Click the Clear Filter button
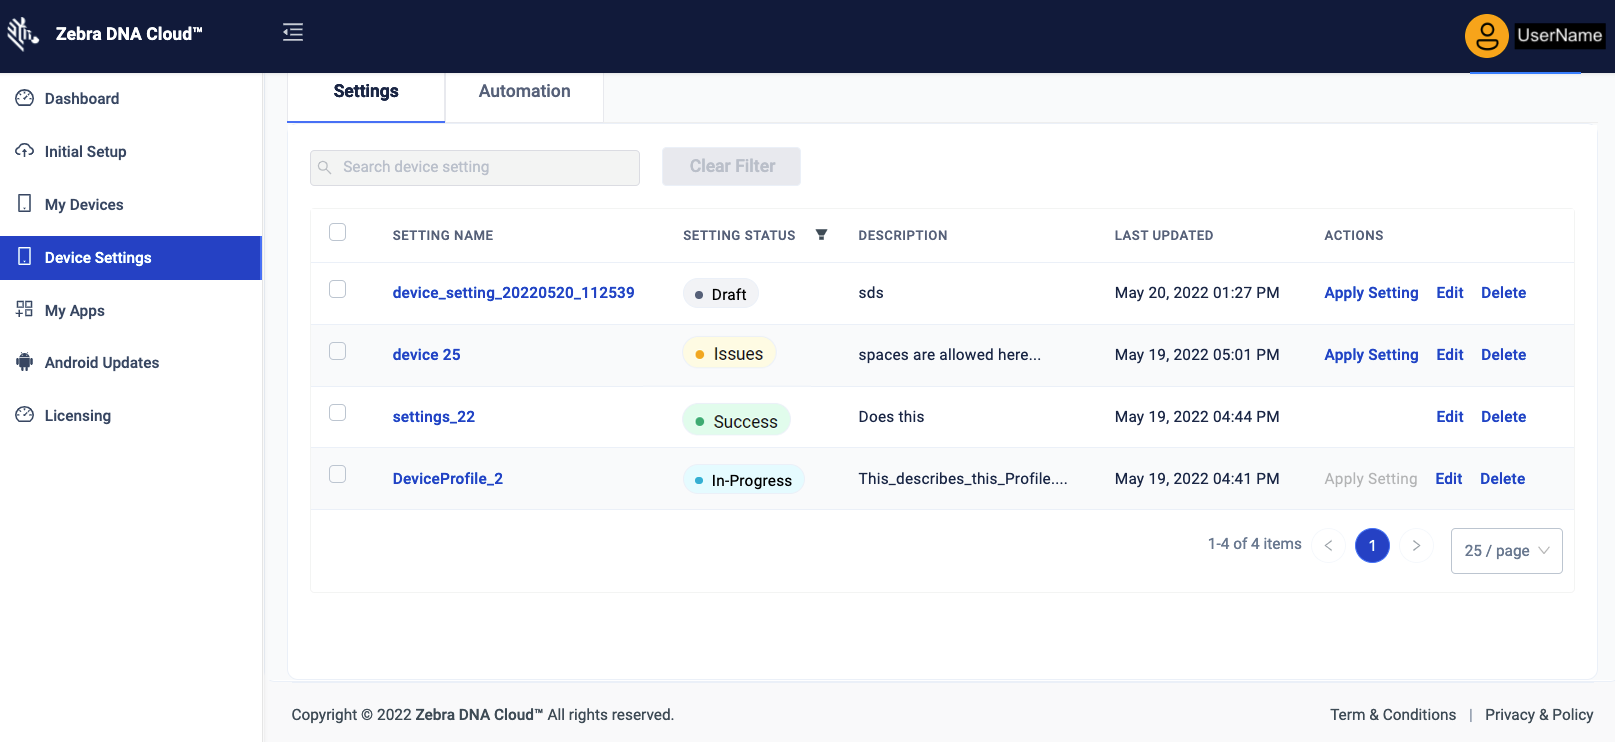The width and height of the screenshot is (1615, 742). [x=732, y=166]
